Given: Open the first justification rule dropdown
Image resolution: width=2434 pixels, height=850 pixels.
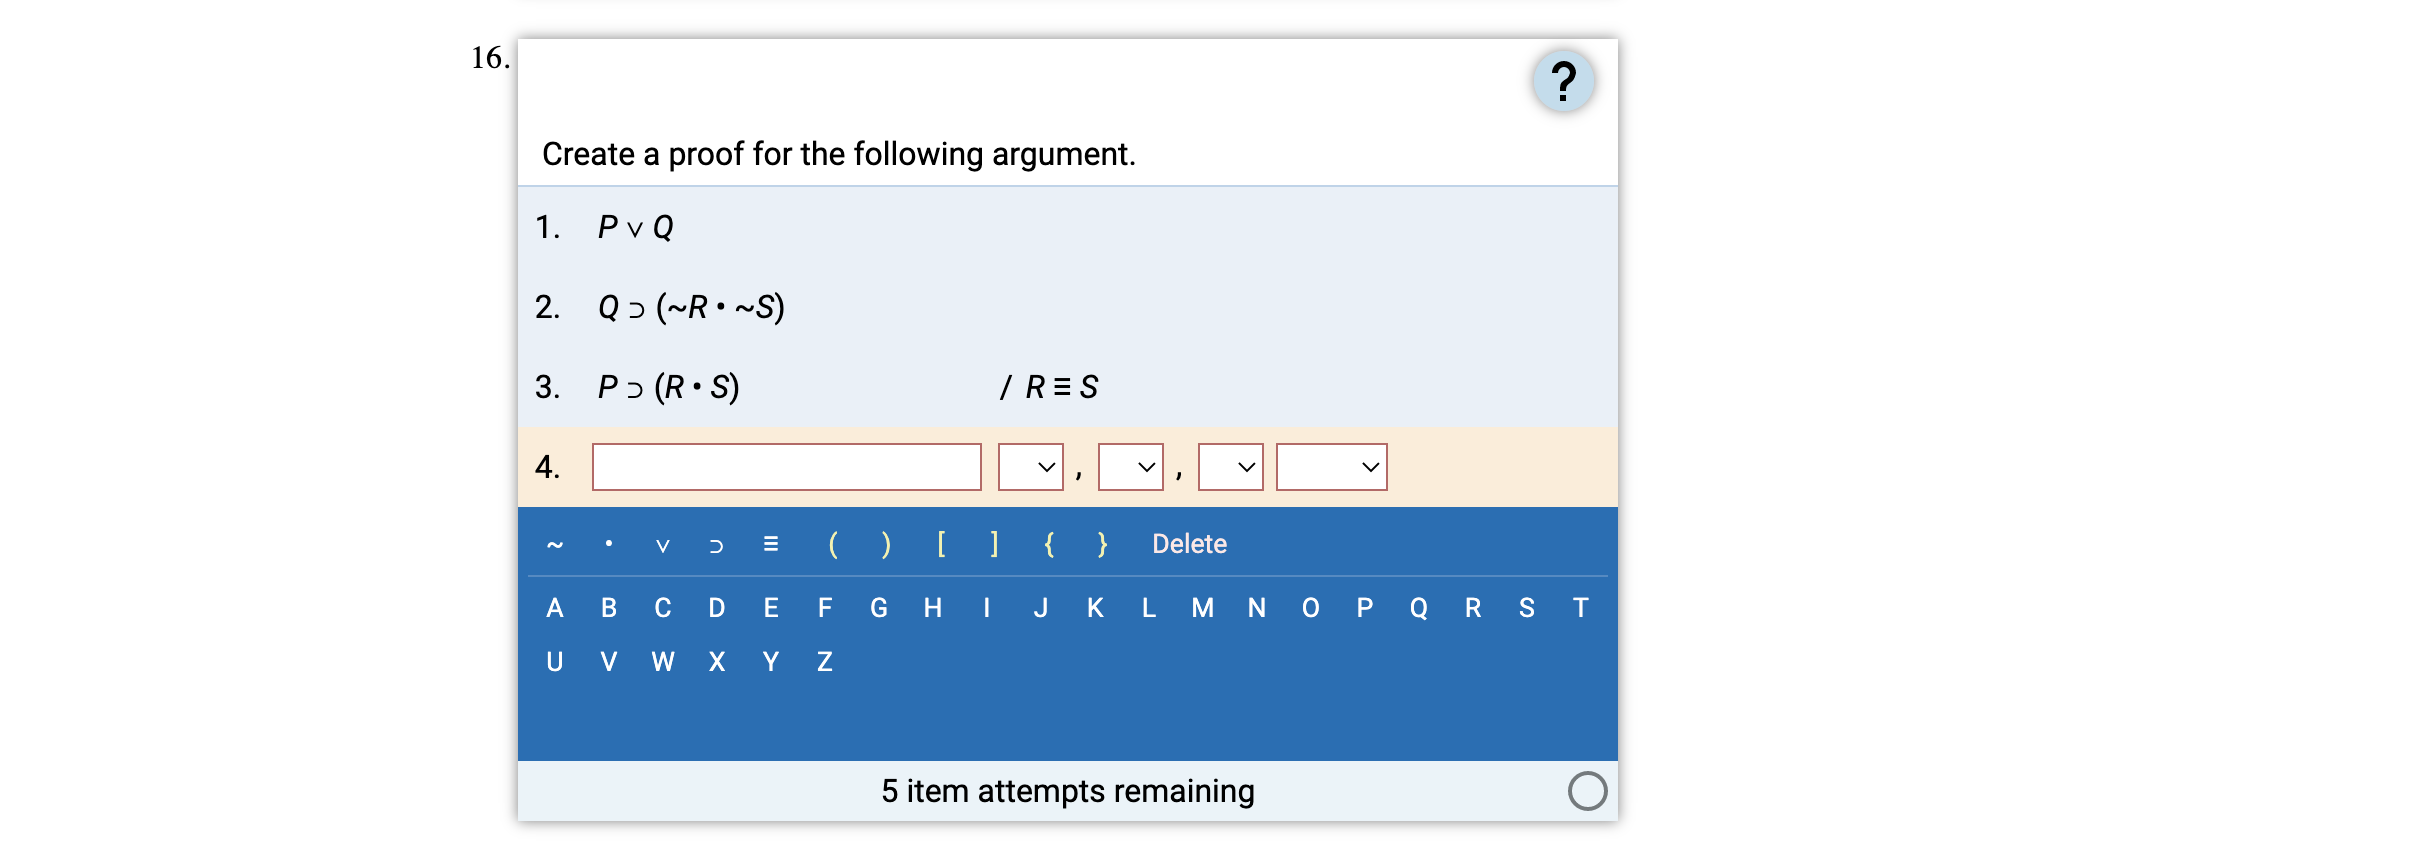Looking at the screenshot, I should pyautogui.click(x=1031, y=466).
